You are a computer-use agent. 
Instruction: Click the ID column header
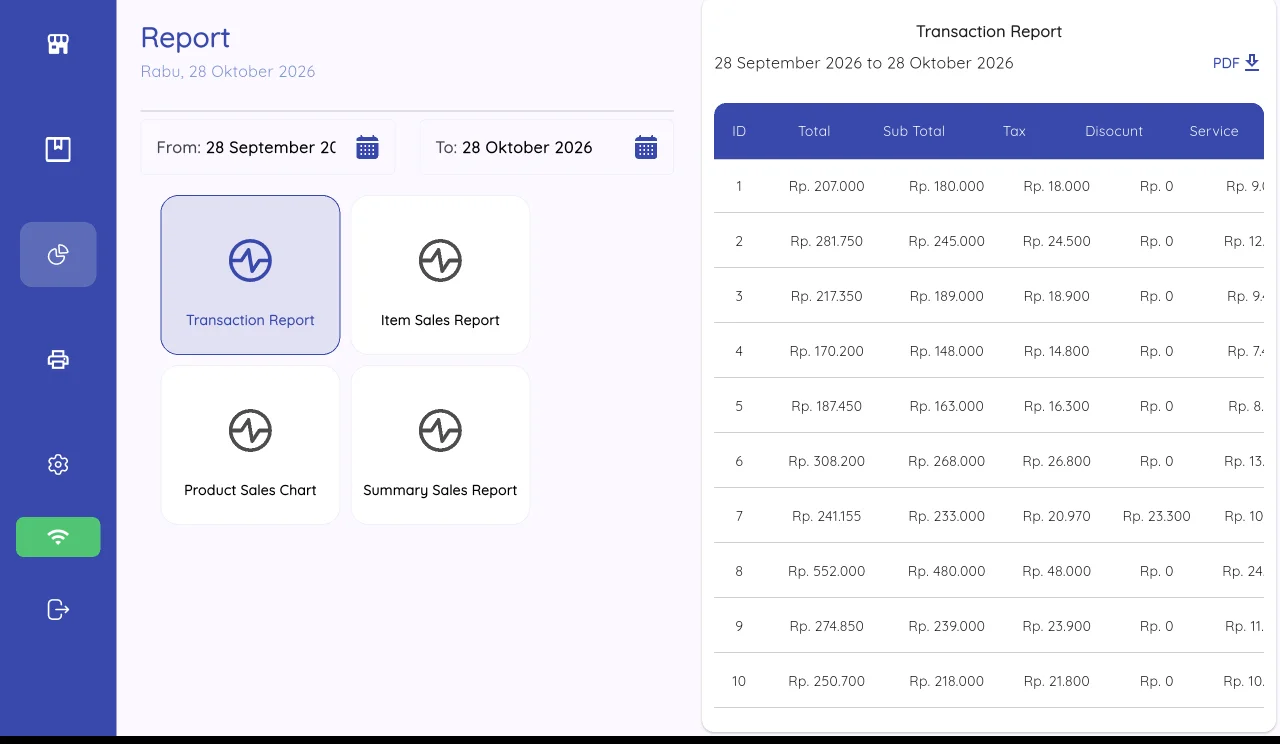coord(739,131)
